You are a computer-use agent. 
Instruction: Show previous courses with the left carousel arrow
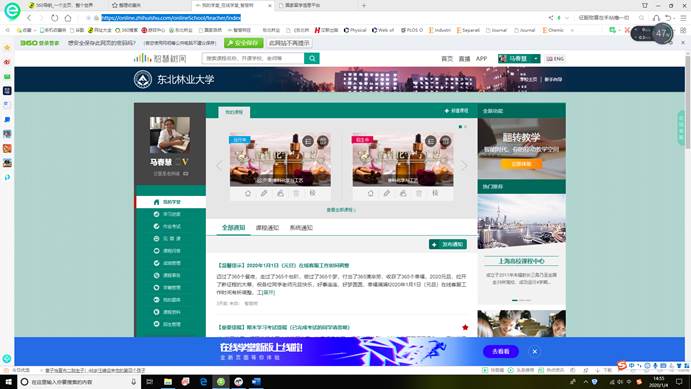pos(219,166)
